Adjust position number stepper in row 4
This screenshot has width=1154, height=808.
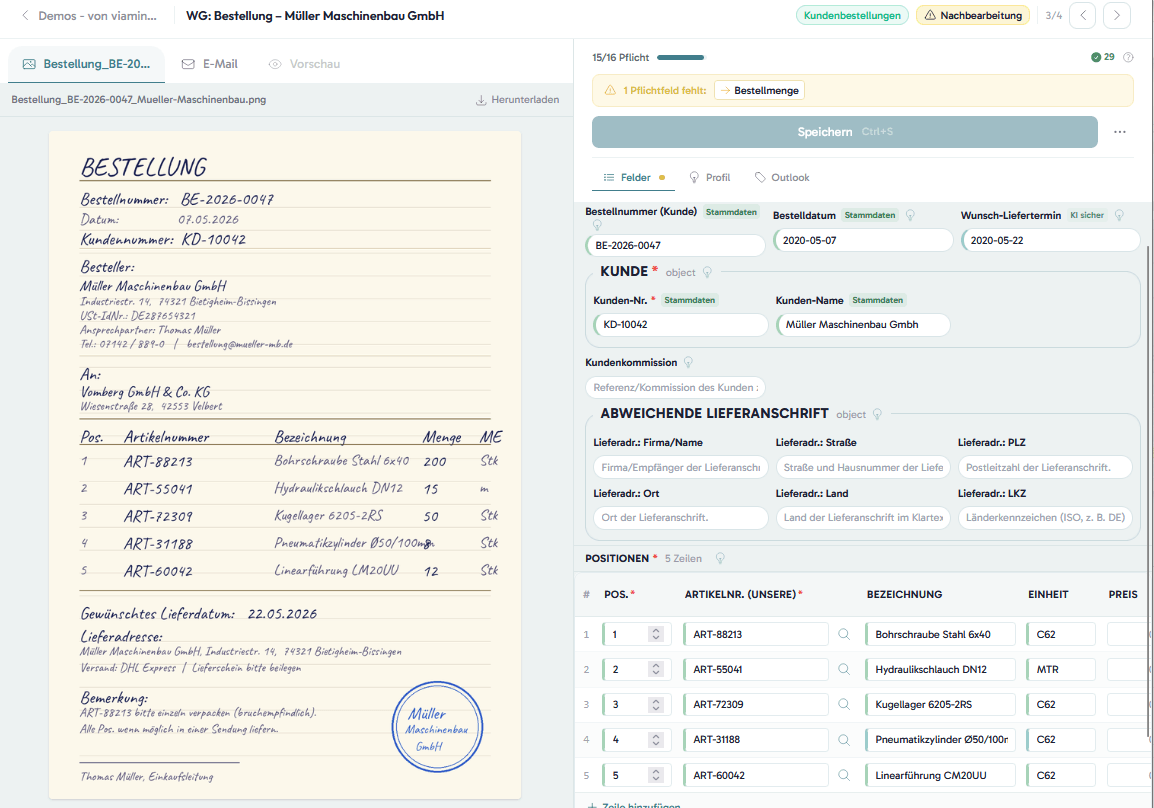[x=656, y=740]
